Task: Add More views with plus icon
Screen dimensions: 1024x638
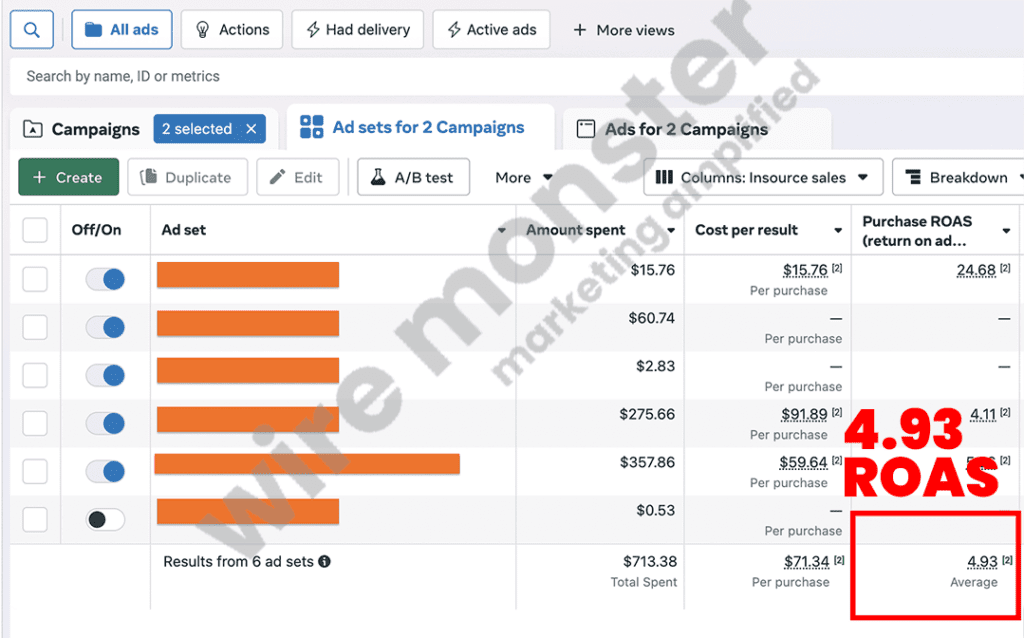Action: coord(623,30)
